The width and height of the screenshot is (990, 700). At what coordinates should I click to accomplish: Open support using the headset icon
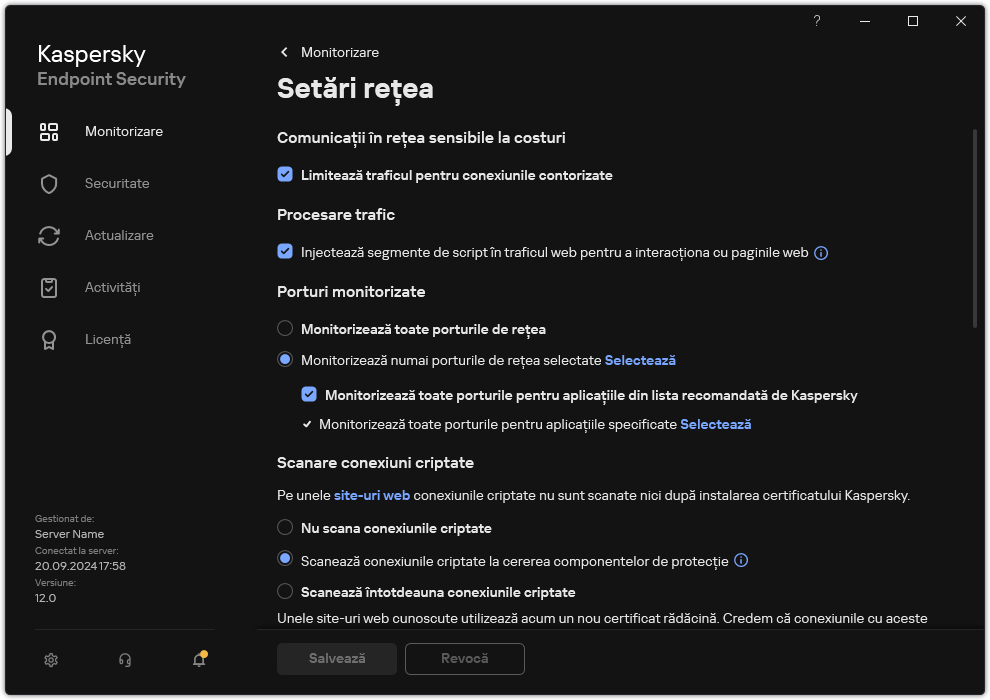pos(124,660)
